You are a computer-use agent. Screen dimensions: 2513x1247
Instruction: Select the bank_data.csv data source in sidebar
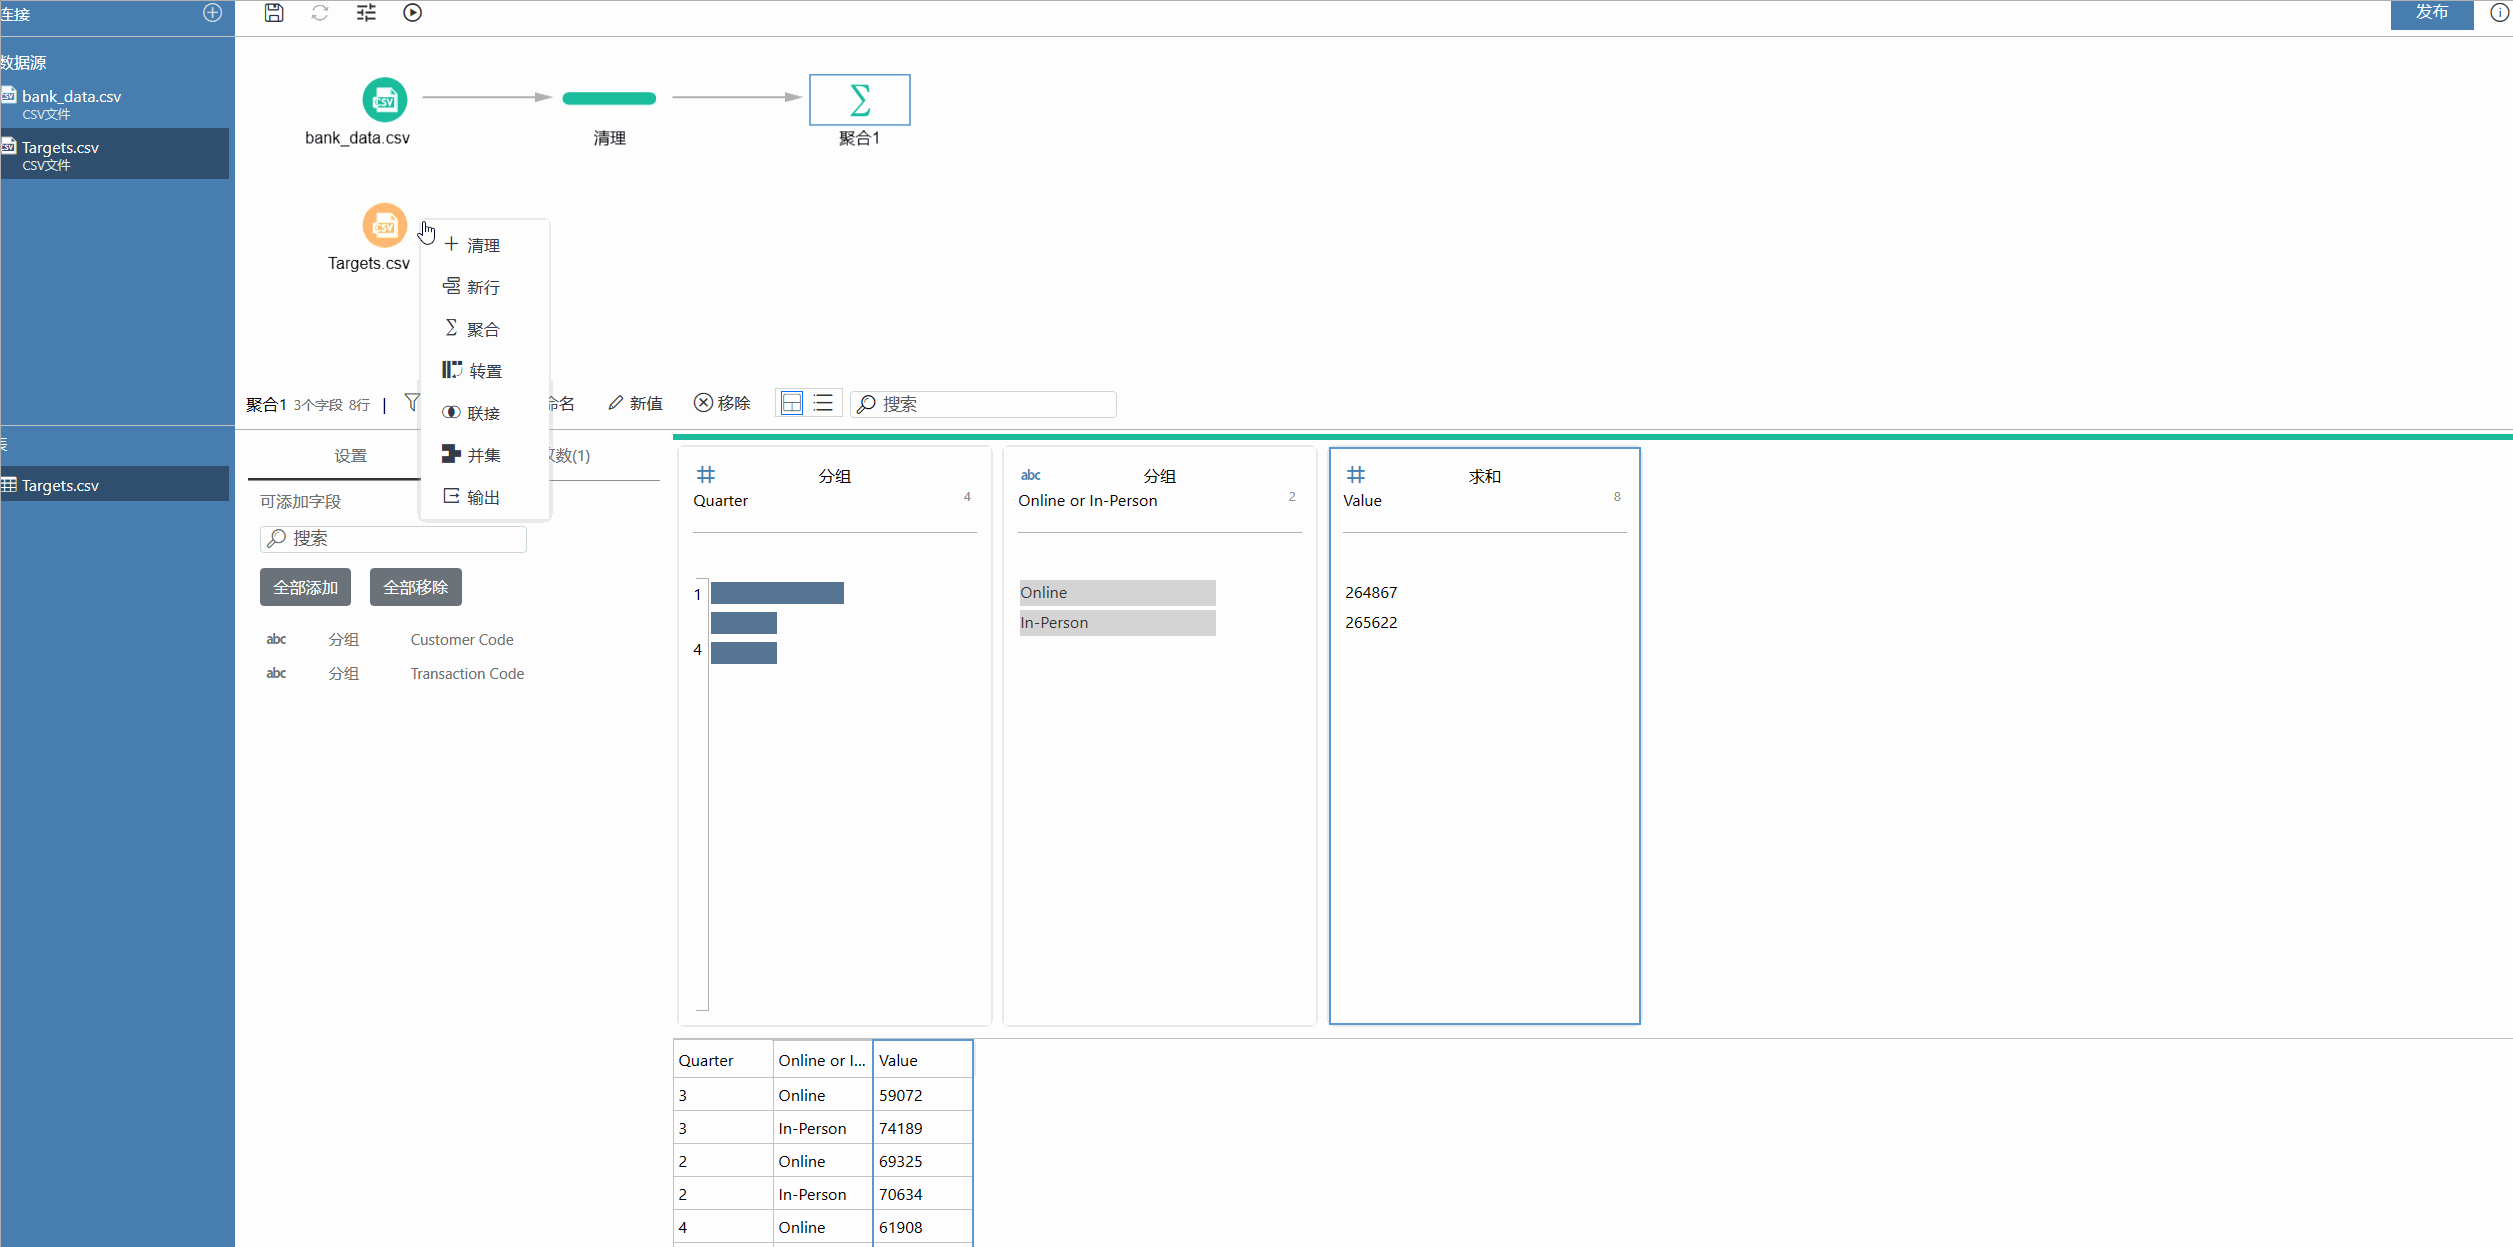click(115, 103)
